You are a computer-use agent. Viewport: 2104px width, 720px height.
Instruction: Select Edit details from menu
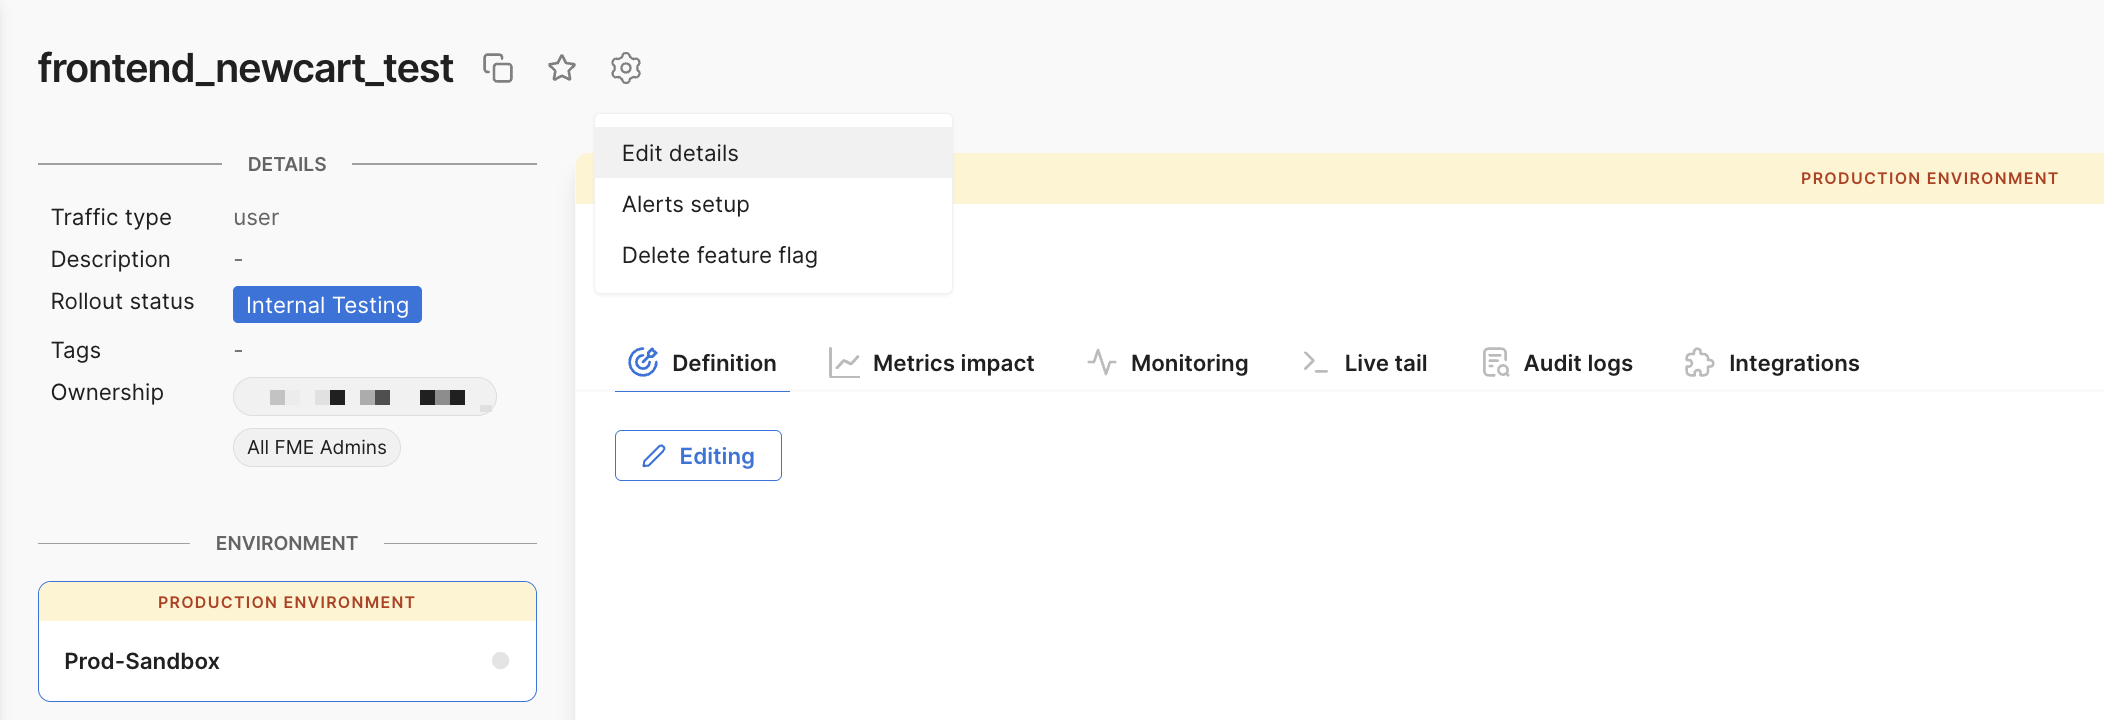pyautogui.click(x=680, y=153)
